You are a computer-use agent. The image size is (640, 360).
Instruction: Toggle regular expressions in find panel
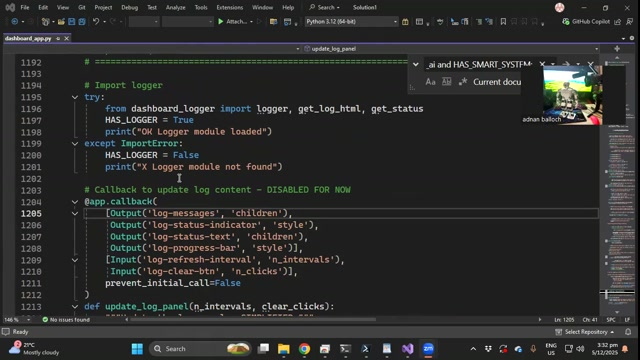463,82
